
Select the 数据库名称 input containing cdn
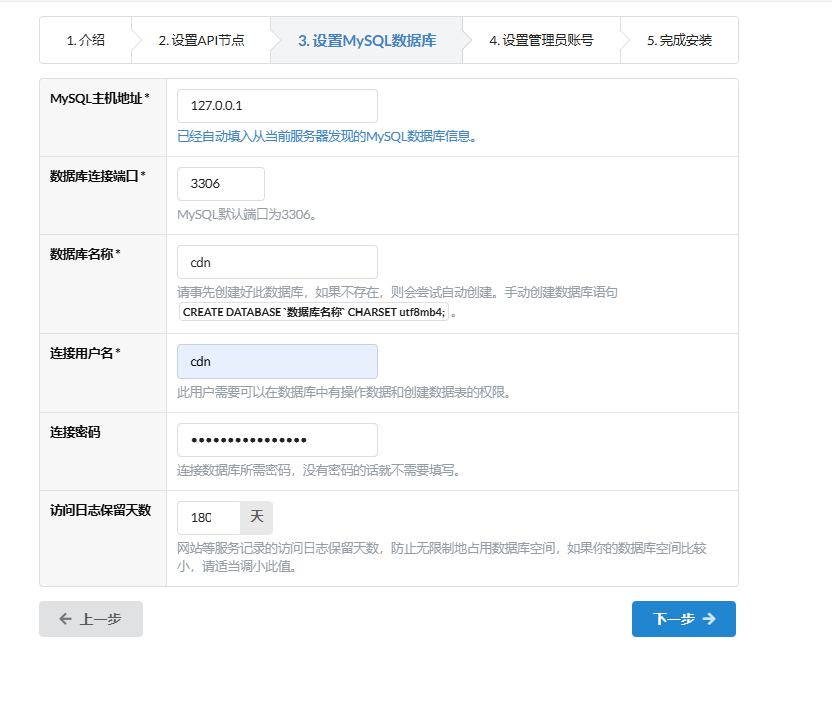click(276, 261)
